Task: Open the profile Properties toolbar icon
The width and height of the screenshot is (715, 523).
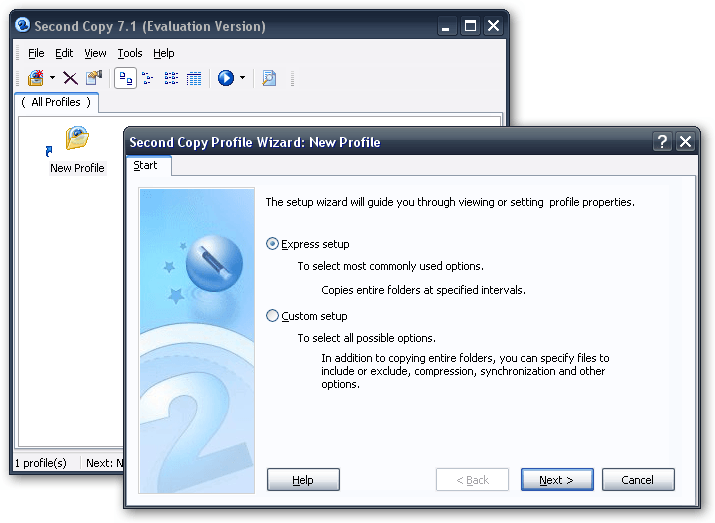Action: coord(94,78)
